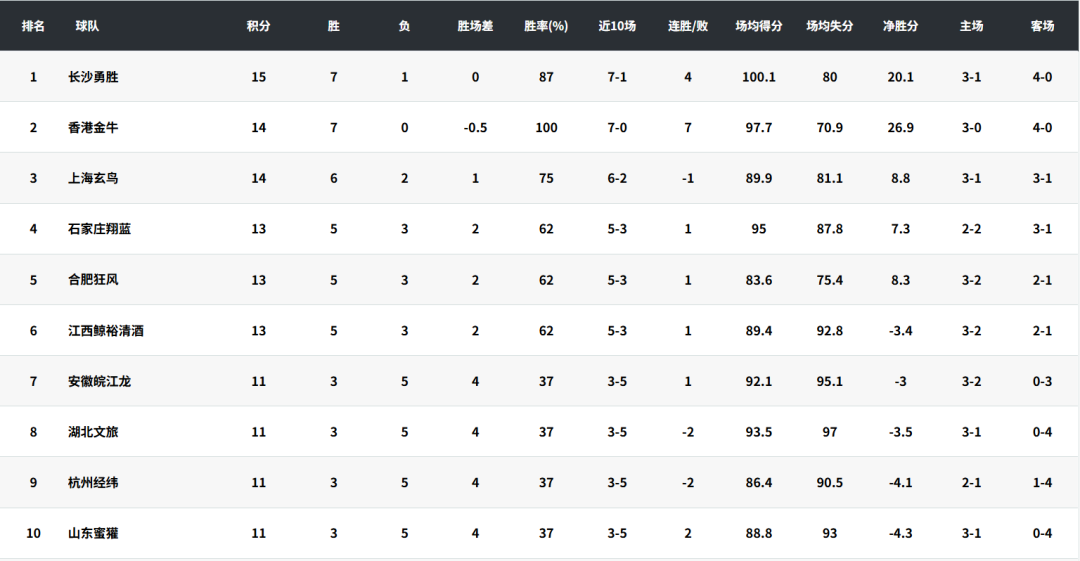Click the 客场 column header
The width and height of the screenshot is (1080, 561).
click(x=1042, y=26)
